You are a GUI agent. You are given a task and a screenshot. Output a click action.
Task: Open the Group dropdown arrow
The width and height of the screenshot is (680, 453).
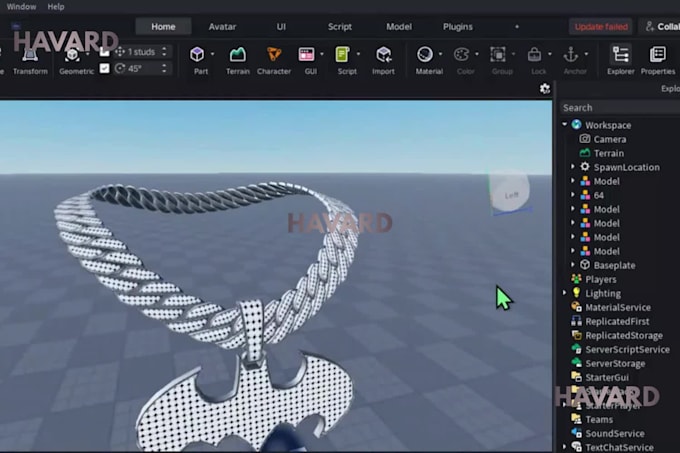(x=513, y=54)
